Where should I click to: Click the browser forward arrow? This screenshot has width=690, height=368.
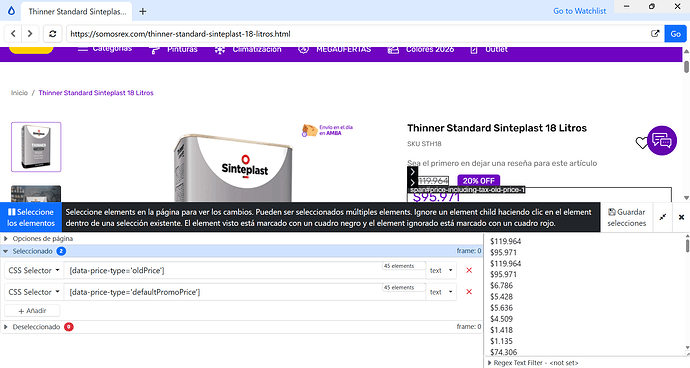pos(30,33)
